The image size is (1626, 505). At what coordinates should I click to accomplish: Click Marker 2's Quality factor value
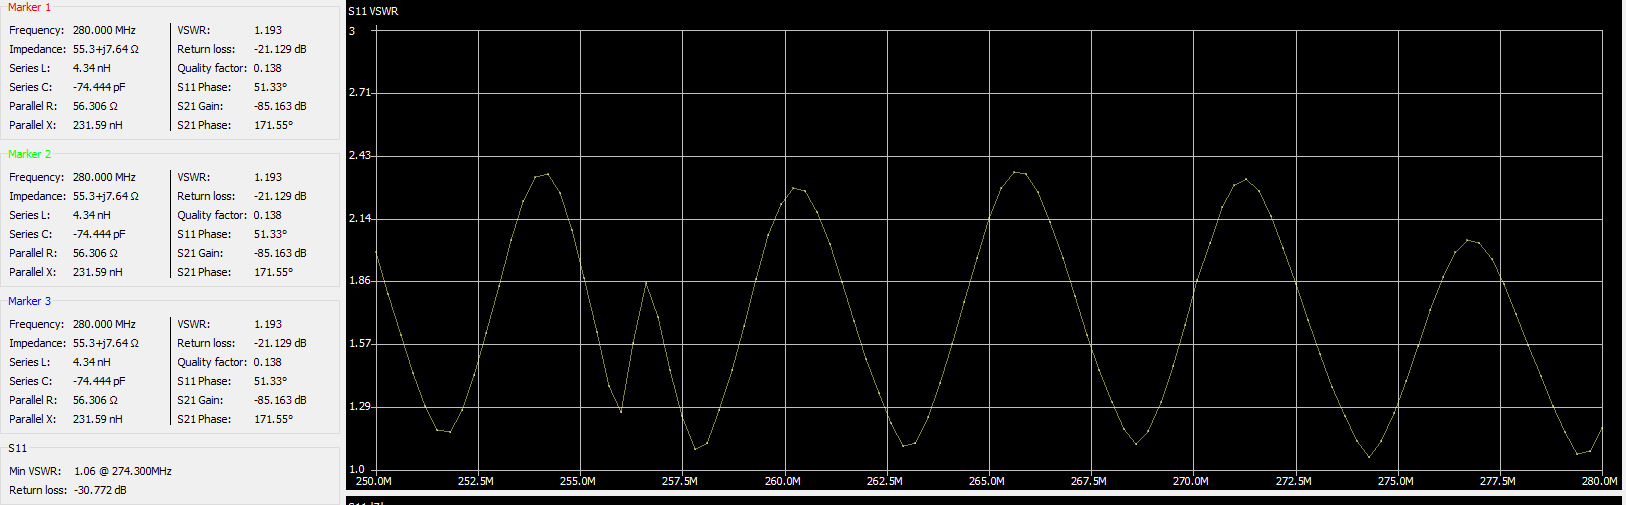[268, 215]
